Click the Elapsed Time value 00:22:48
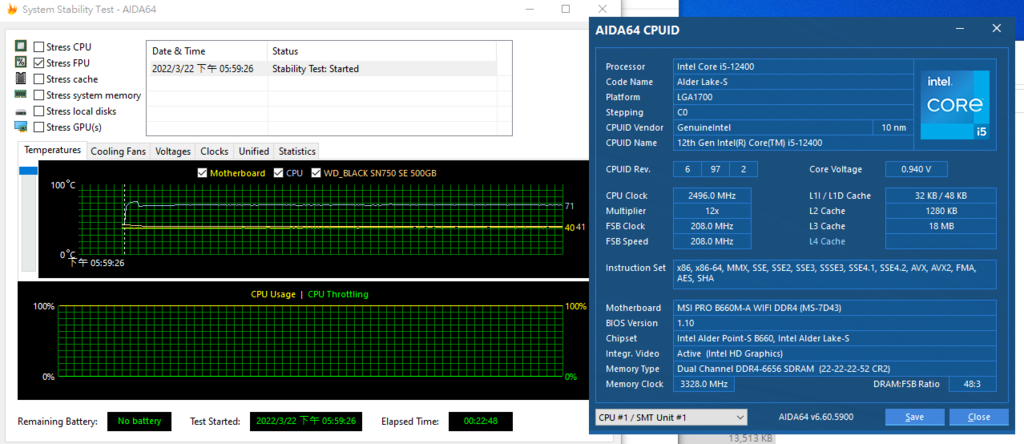 [x=481, y=421]
